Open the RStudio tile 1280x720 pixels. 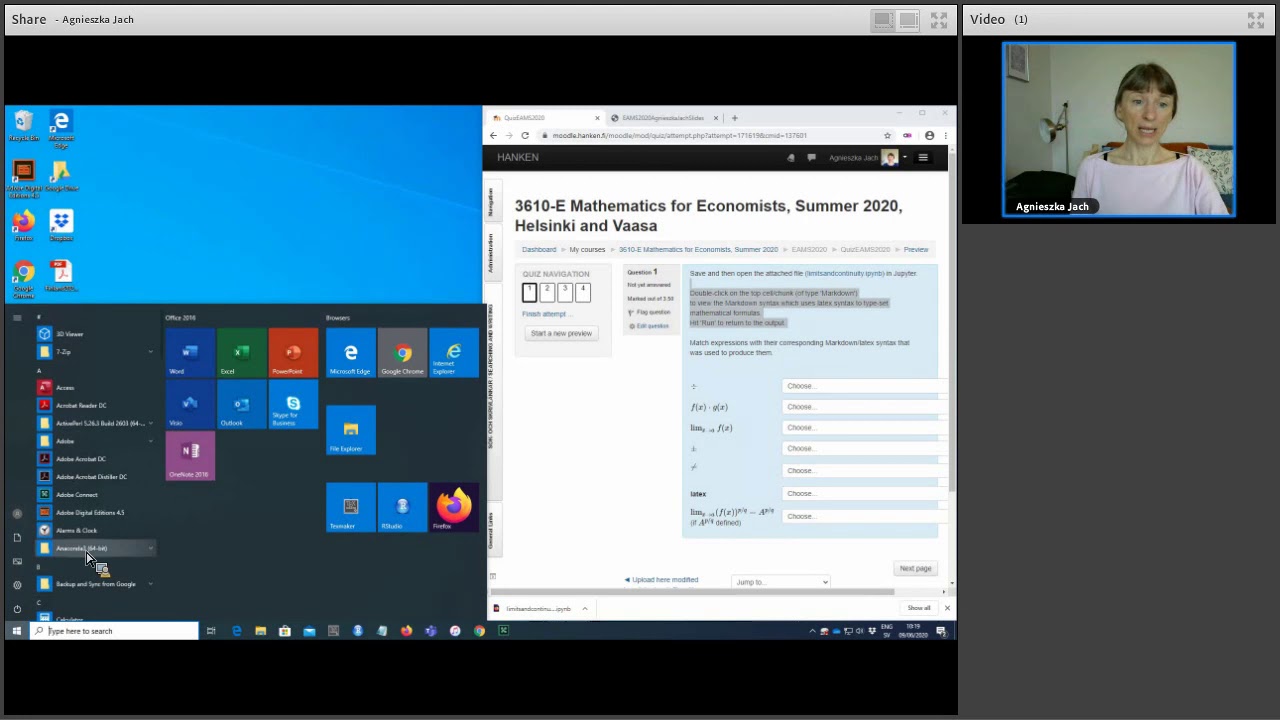(x=402, y=507)
